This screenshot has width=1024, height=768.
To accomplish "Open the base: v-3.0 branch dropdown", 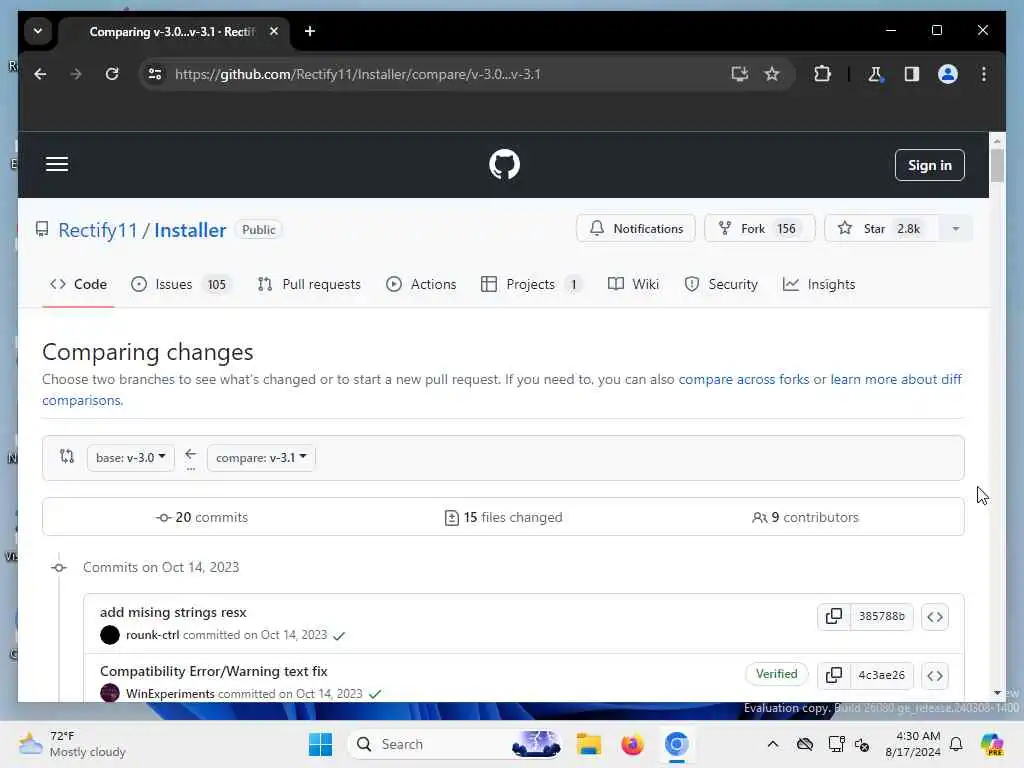I will click(131, 458).
